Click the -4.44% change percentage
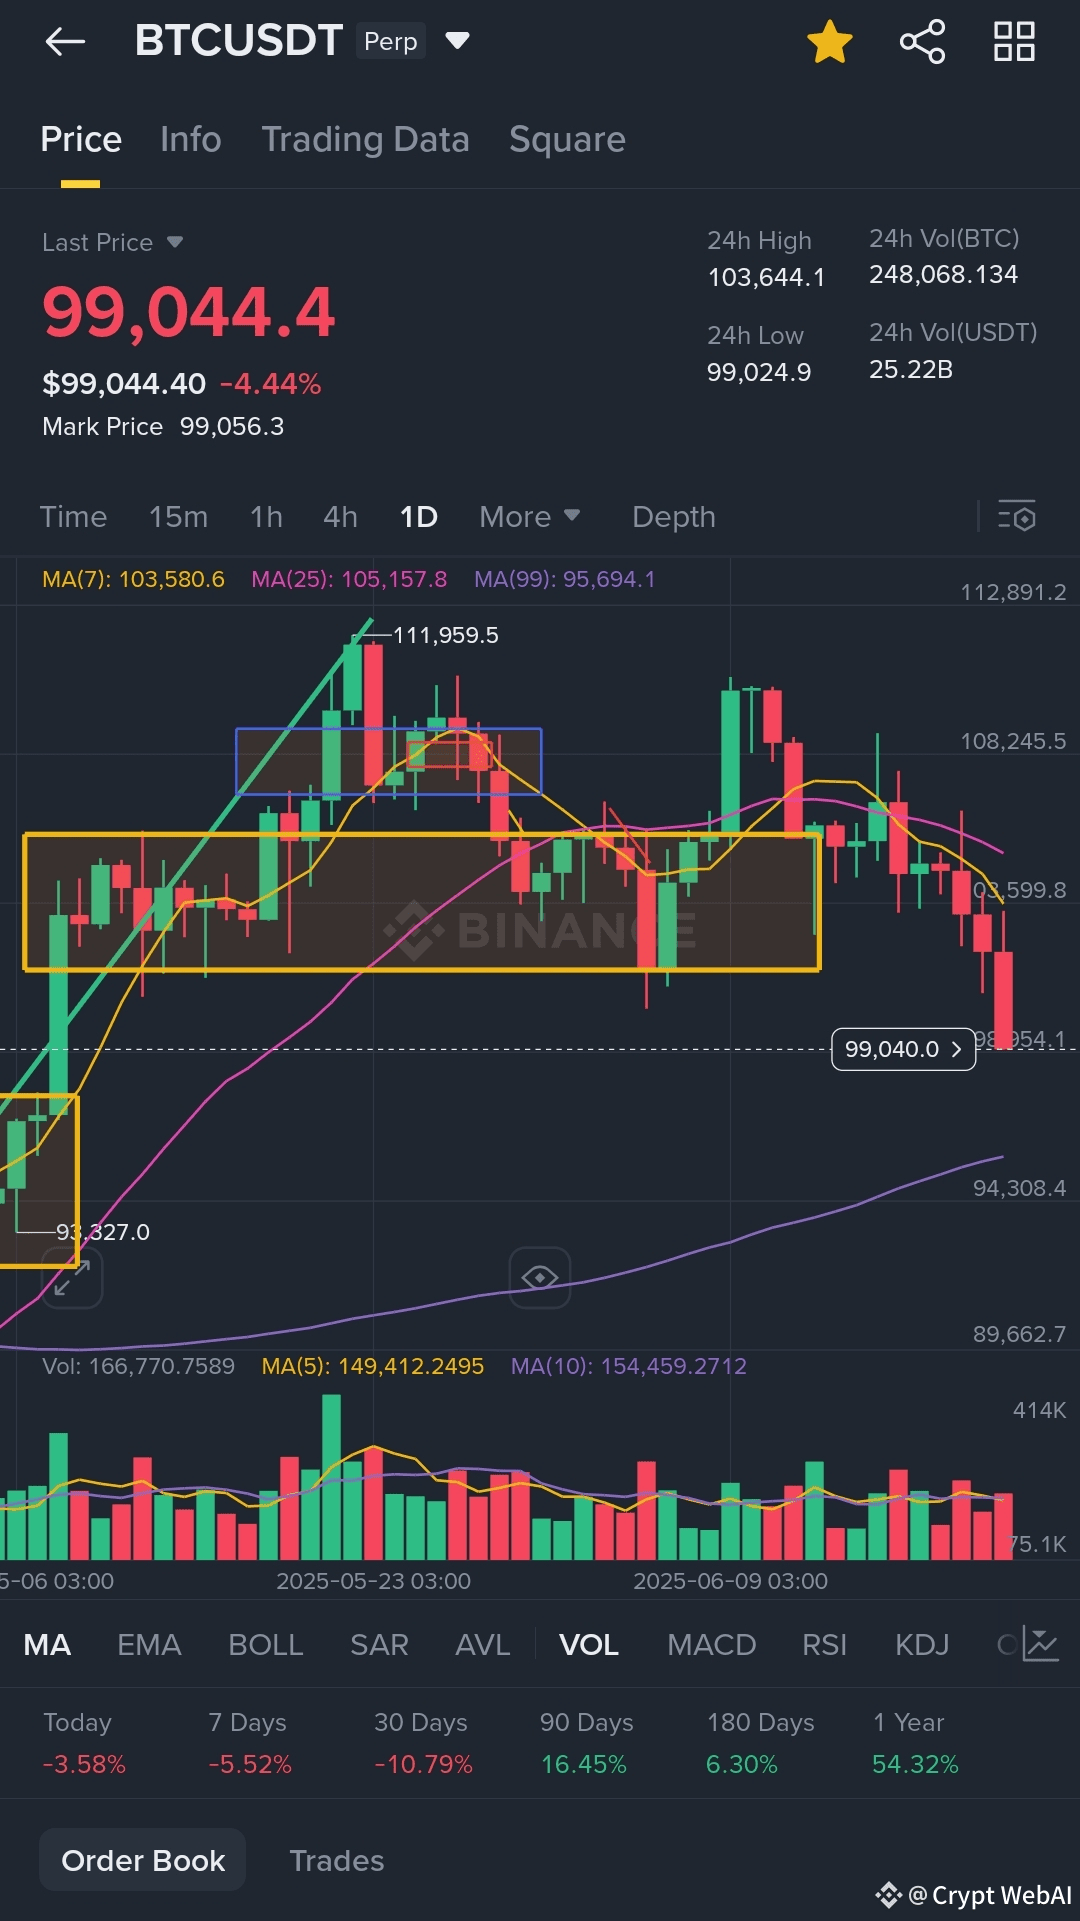The width and height of the screenshot is (1080, 1921). [x=271, y=384]
